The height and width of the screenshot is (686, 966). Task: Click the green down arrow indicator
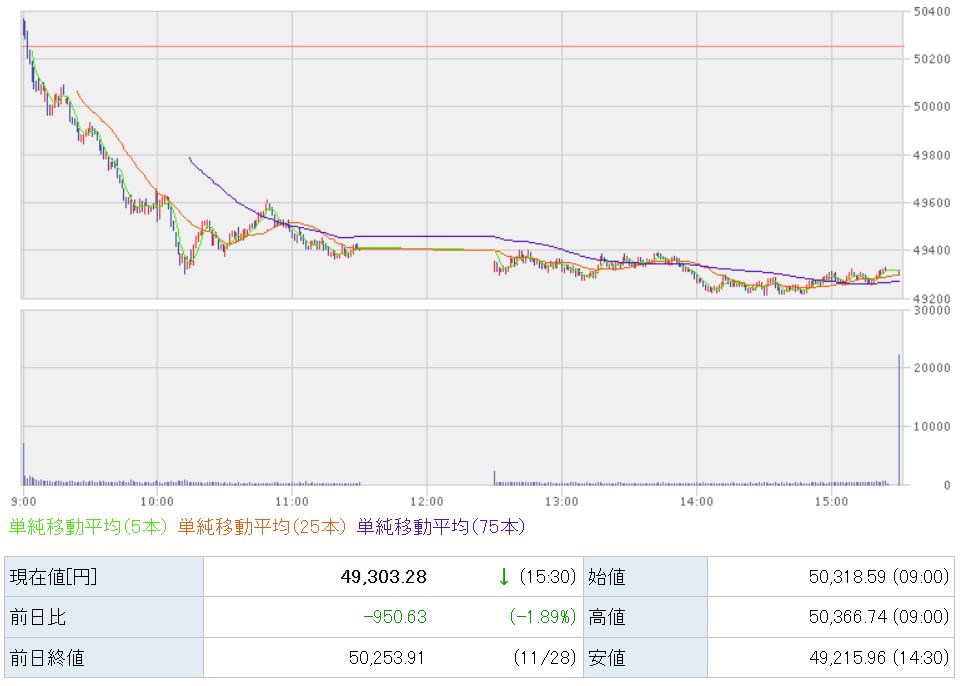(x=504, y=576)
